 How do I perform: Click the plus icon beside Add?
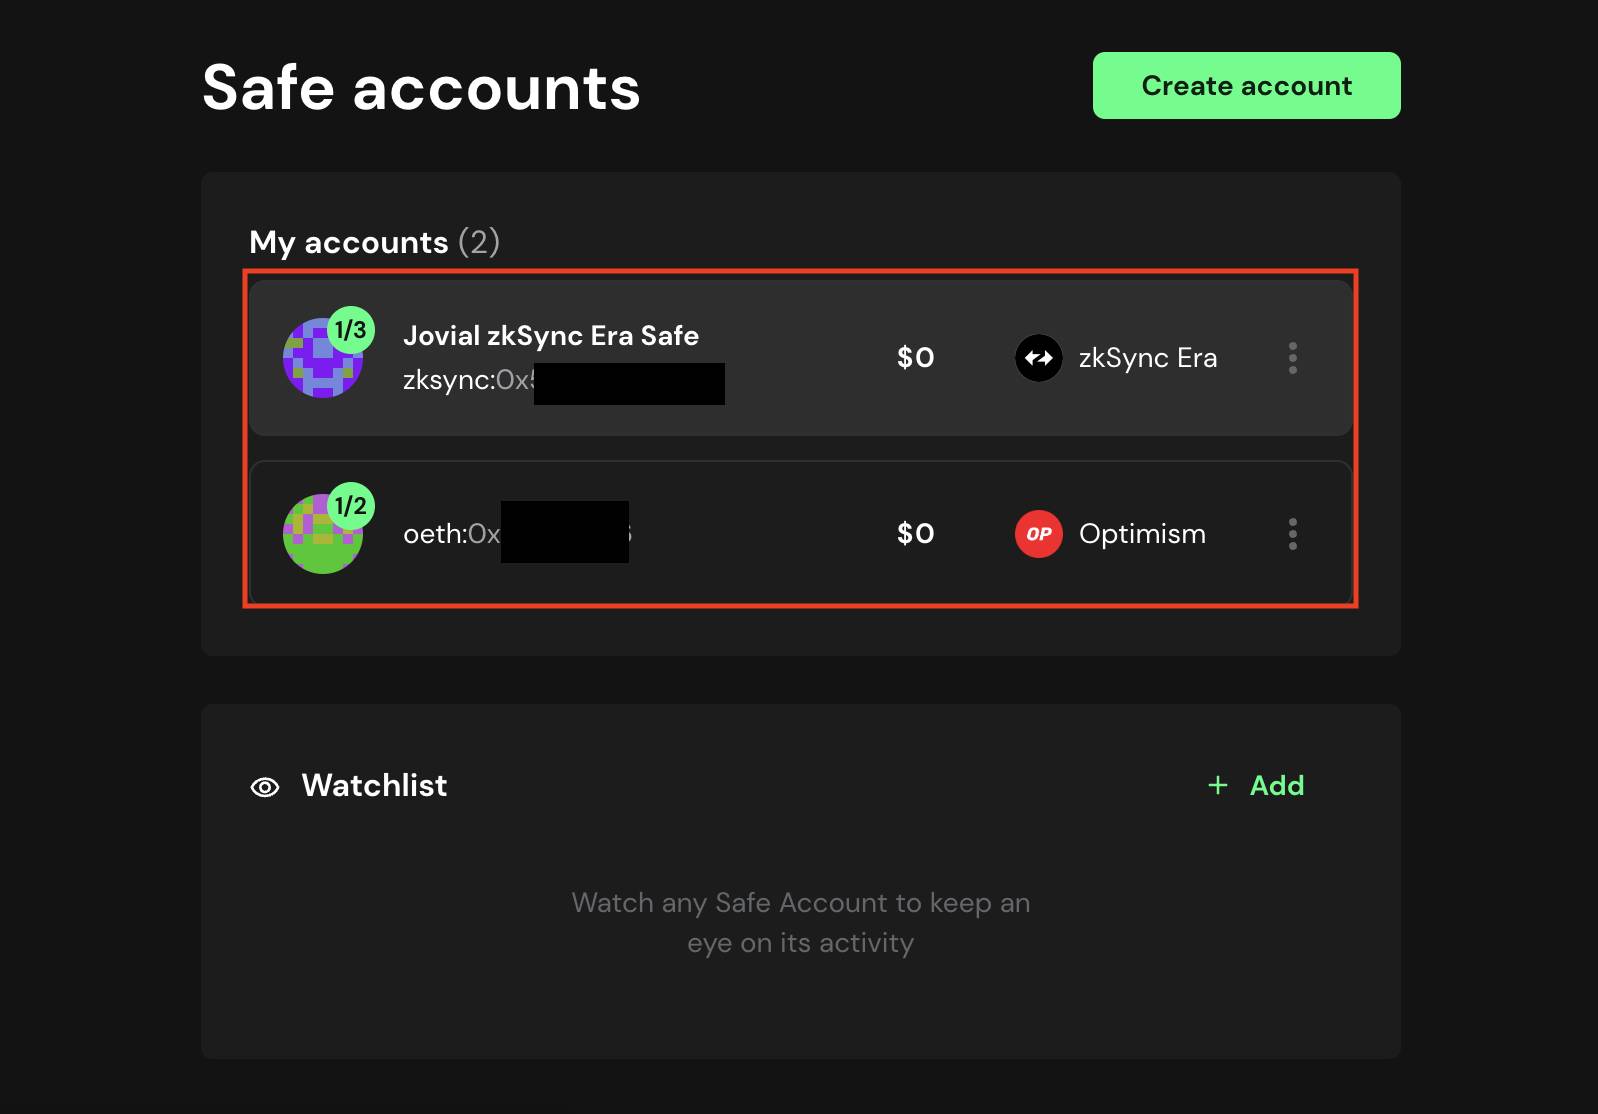[x=1218, y=786]
